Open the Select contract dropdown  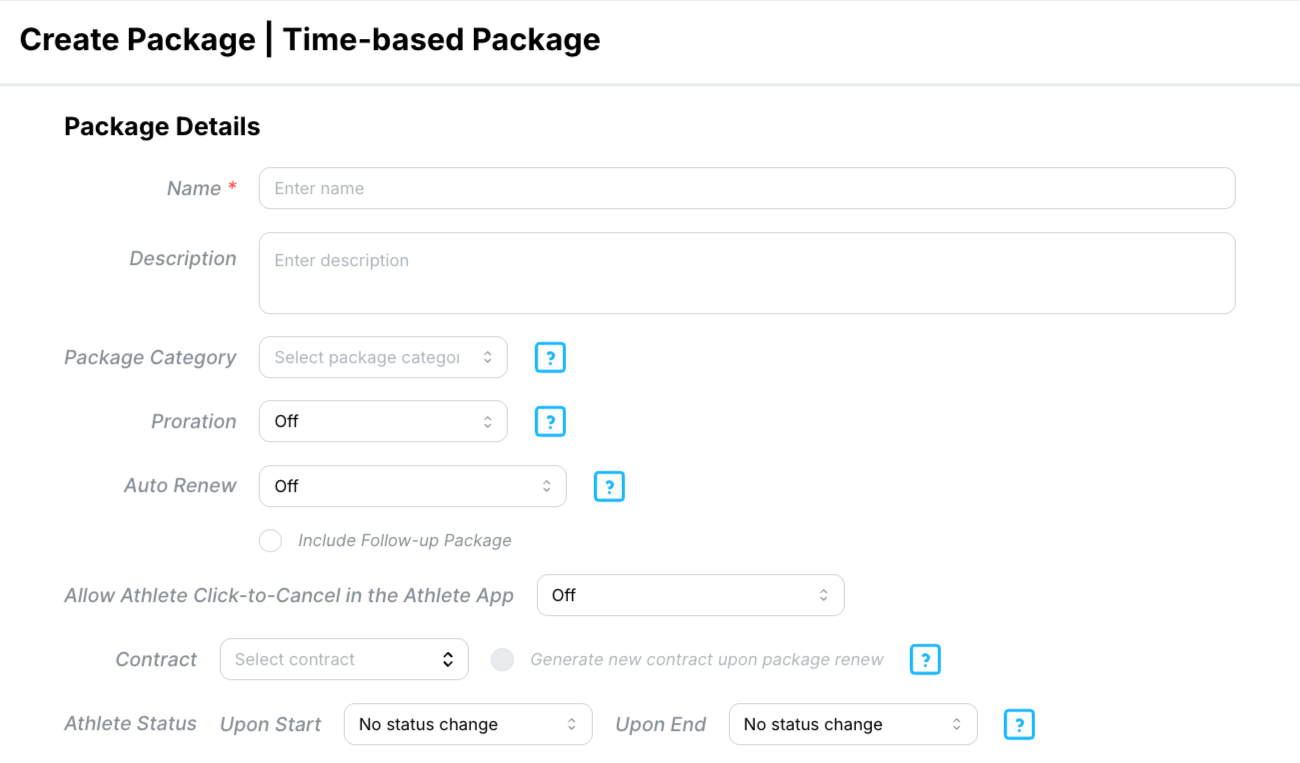click(x=344, y=659)
